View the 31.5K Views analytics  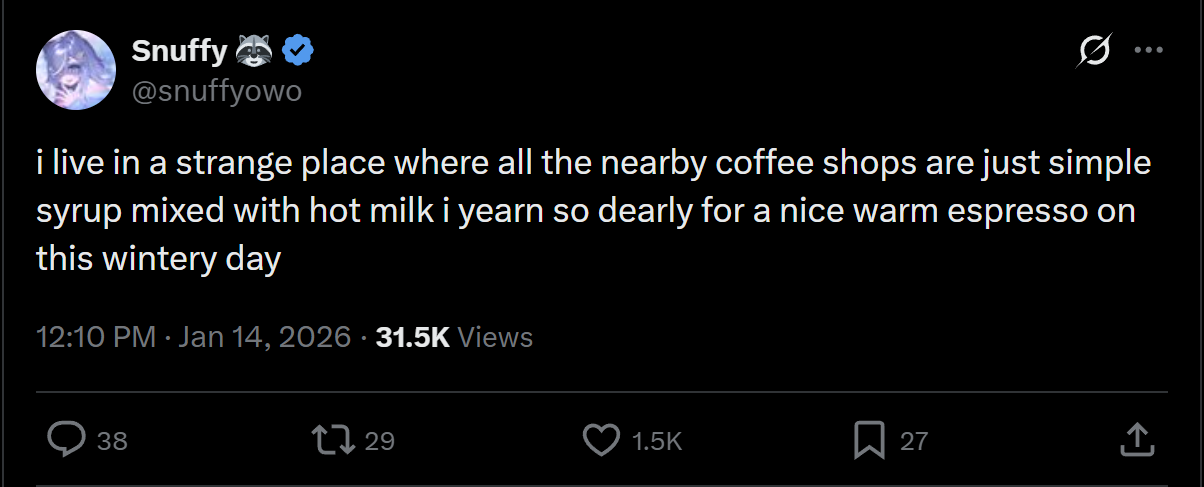(454, 337)
